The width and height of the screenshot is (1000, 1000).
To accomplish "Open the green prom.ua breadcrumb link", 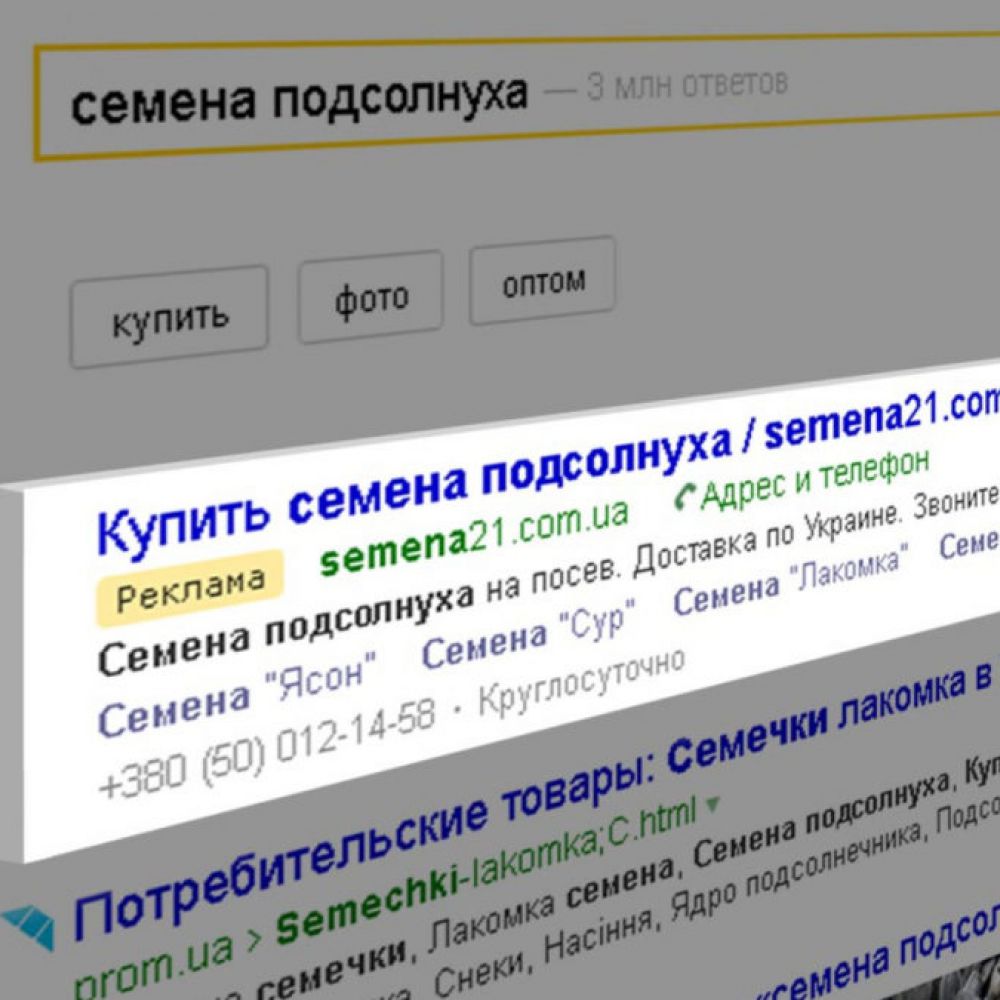I will click(x=151, y=966).
